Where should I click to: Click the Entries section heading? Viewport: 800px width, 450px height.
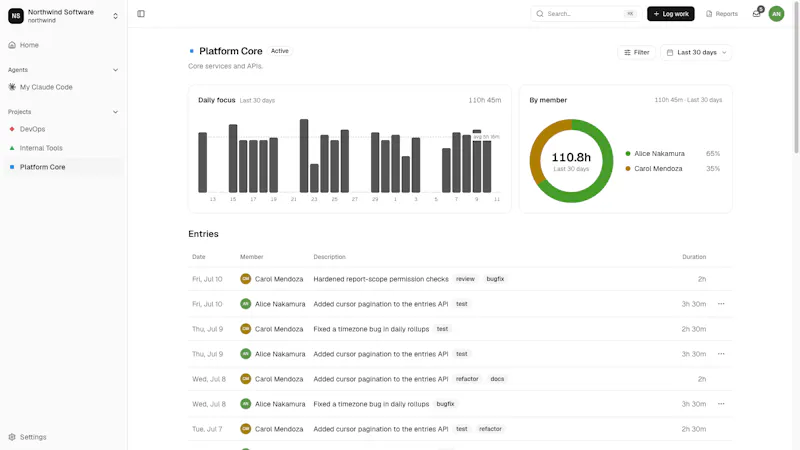pos(203,234)
